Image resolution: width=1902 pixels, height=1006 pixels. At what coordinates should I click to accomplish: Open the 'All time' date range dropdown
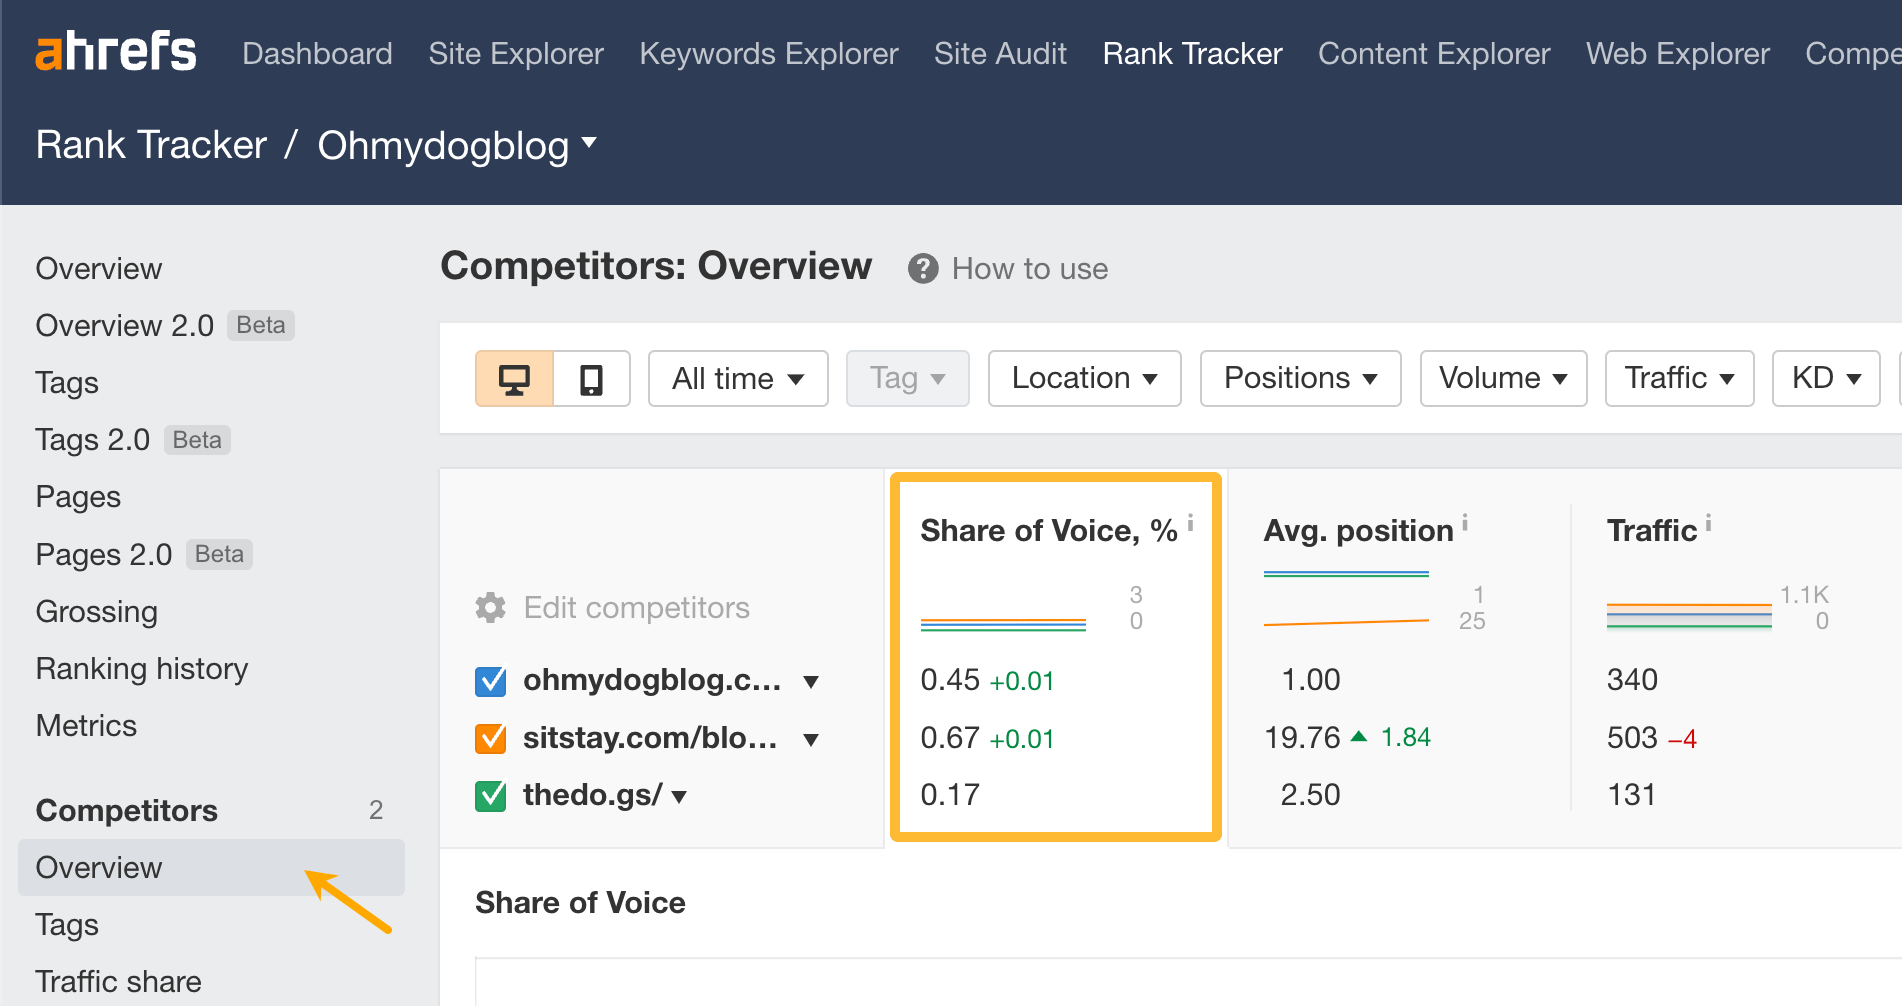737,378
